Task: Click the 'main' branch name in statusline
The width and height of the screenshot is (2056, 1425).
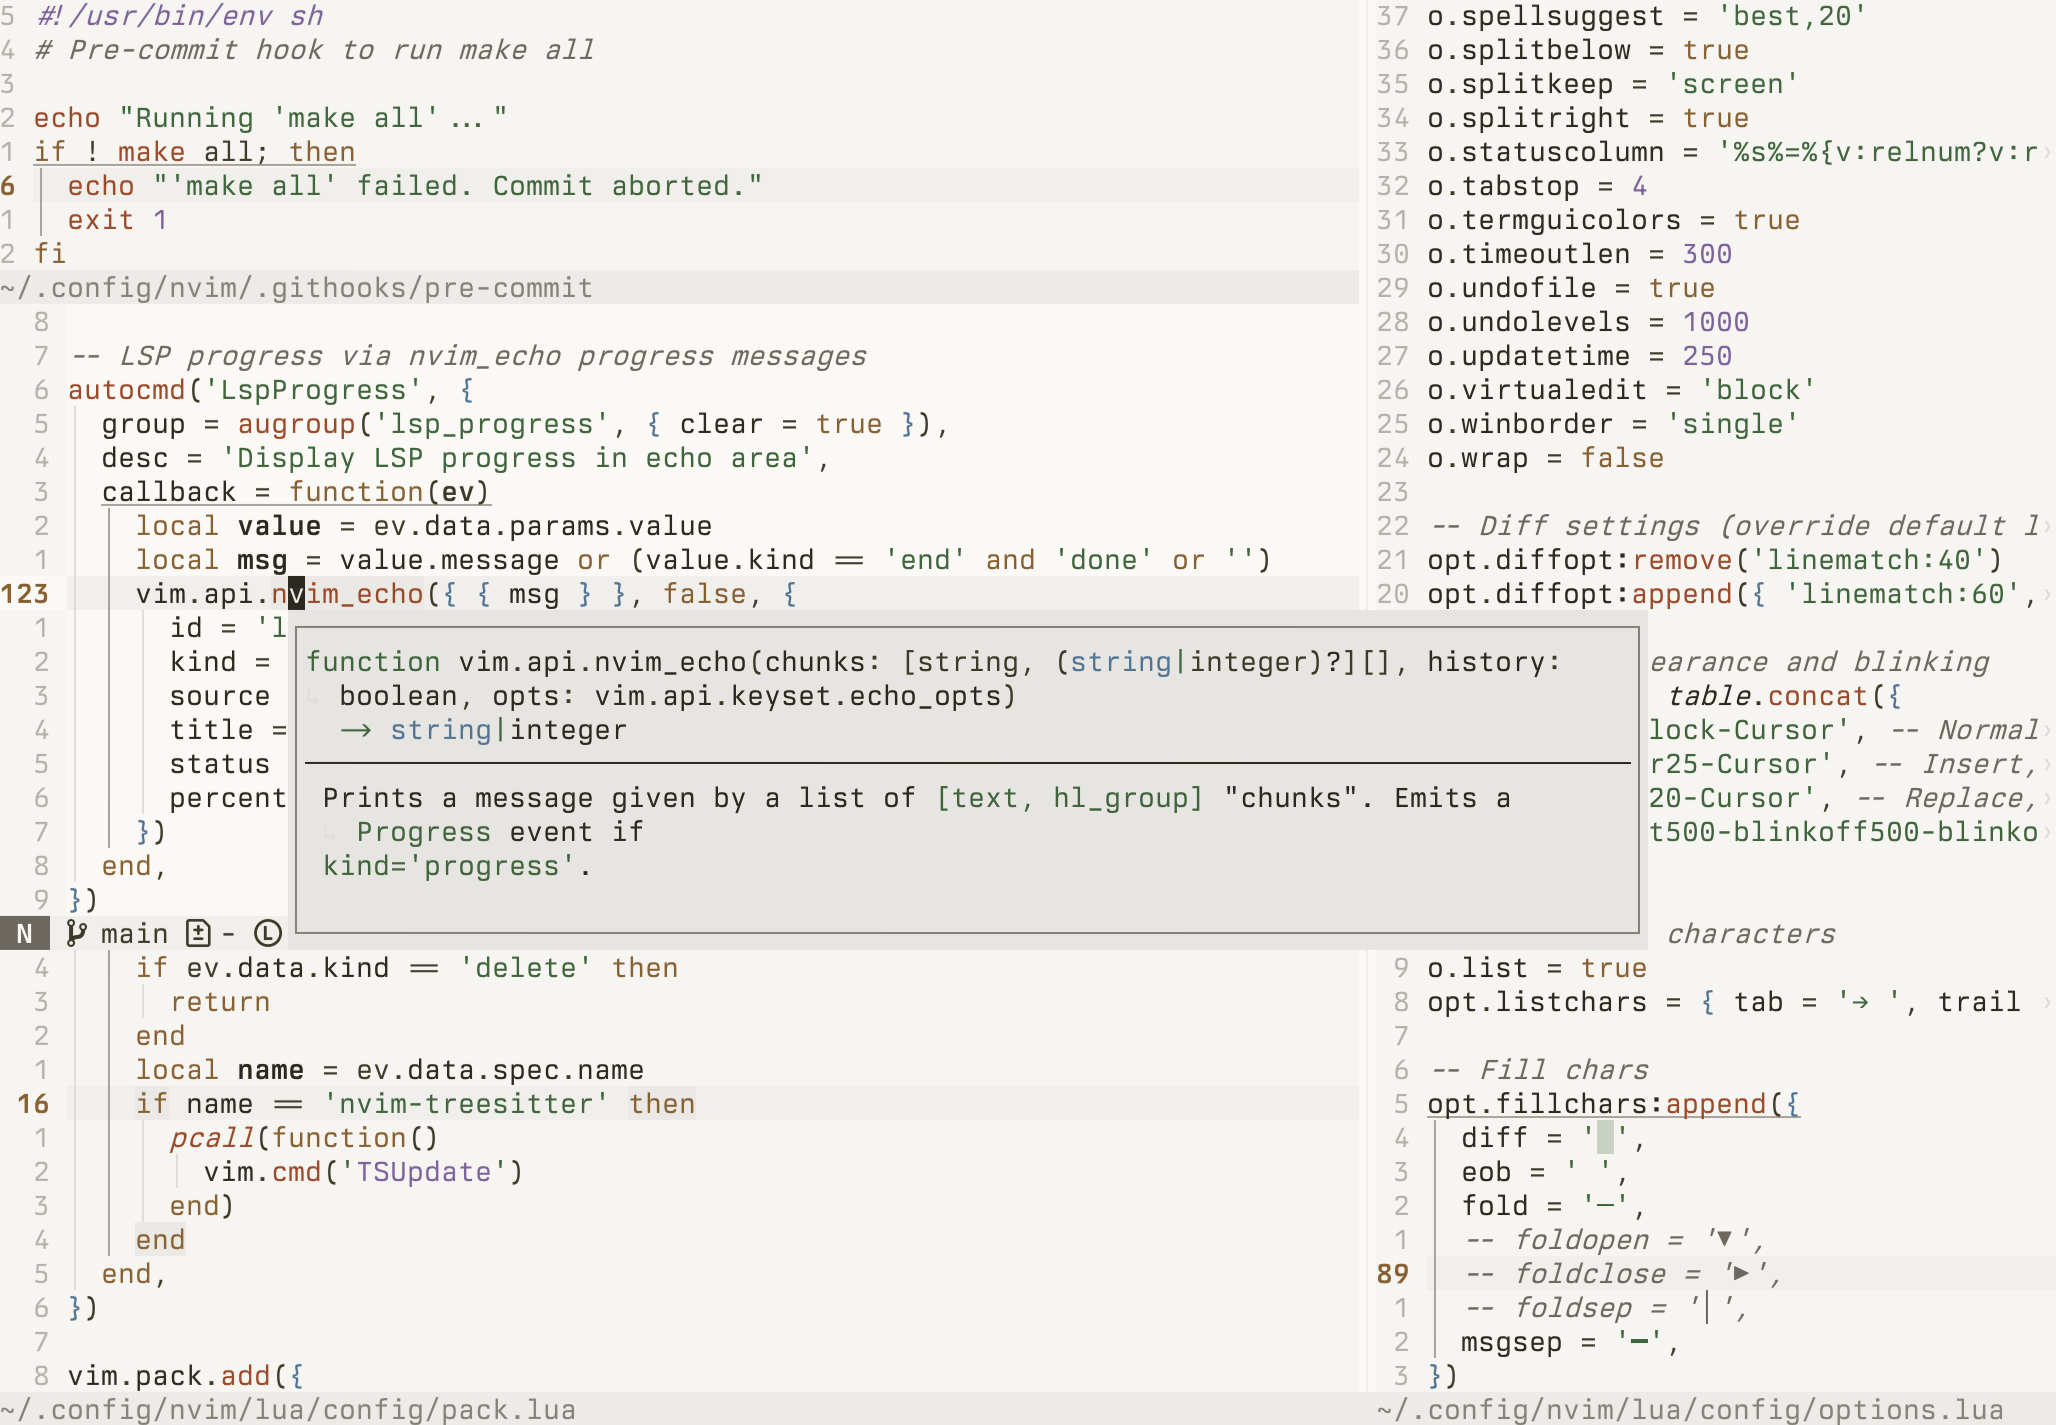Action: point(134,933)
